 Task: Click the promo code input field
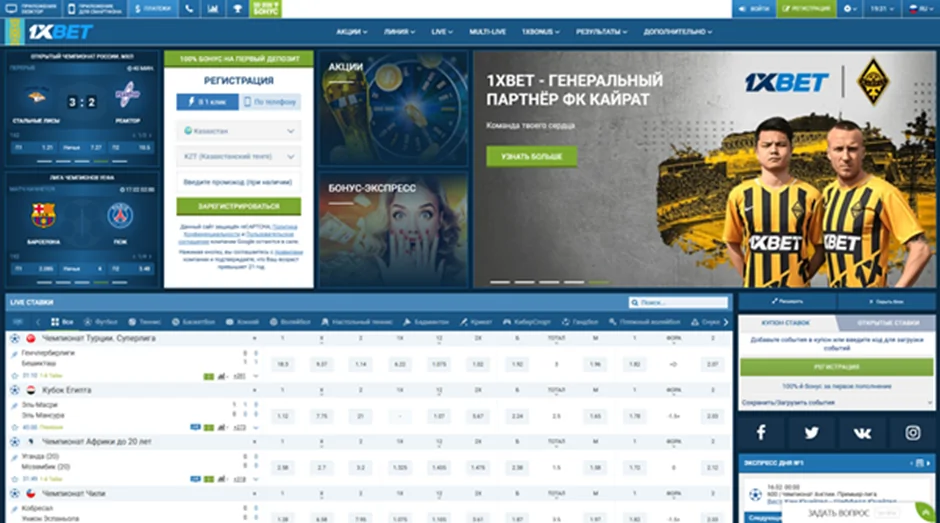(x=239, y=182)
